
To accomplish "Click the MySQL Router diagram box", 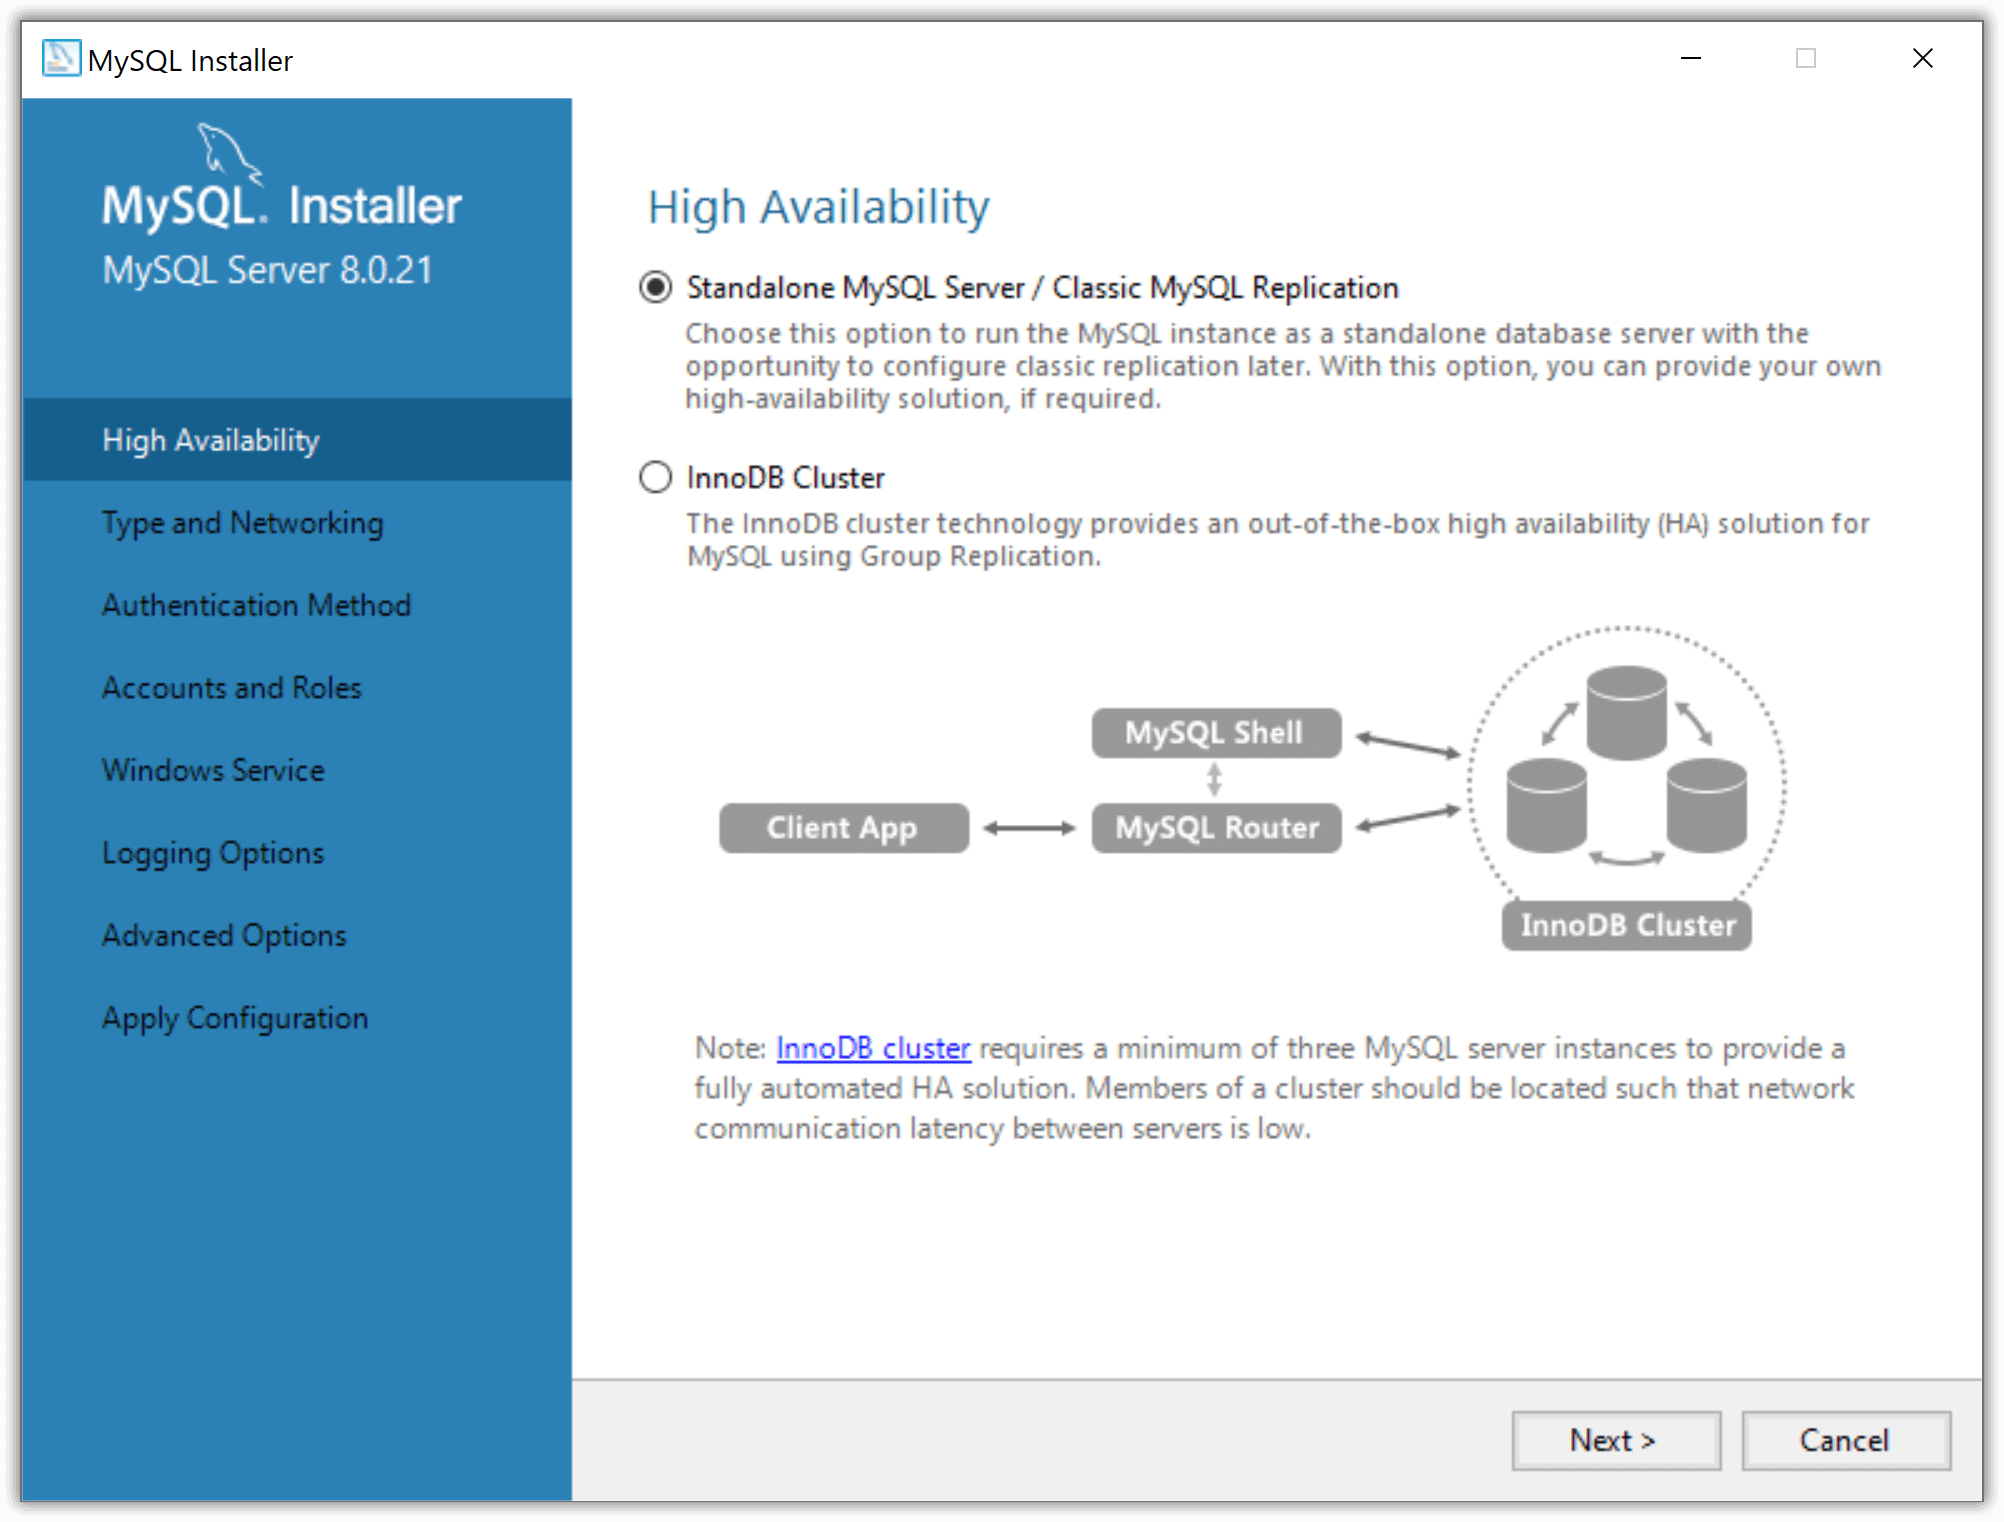I will click(x=1216, y=828).
